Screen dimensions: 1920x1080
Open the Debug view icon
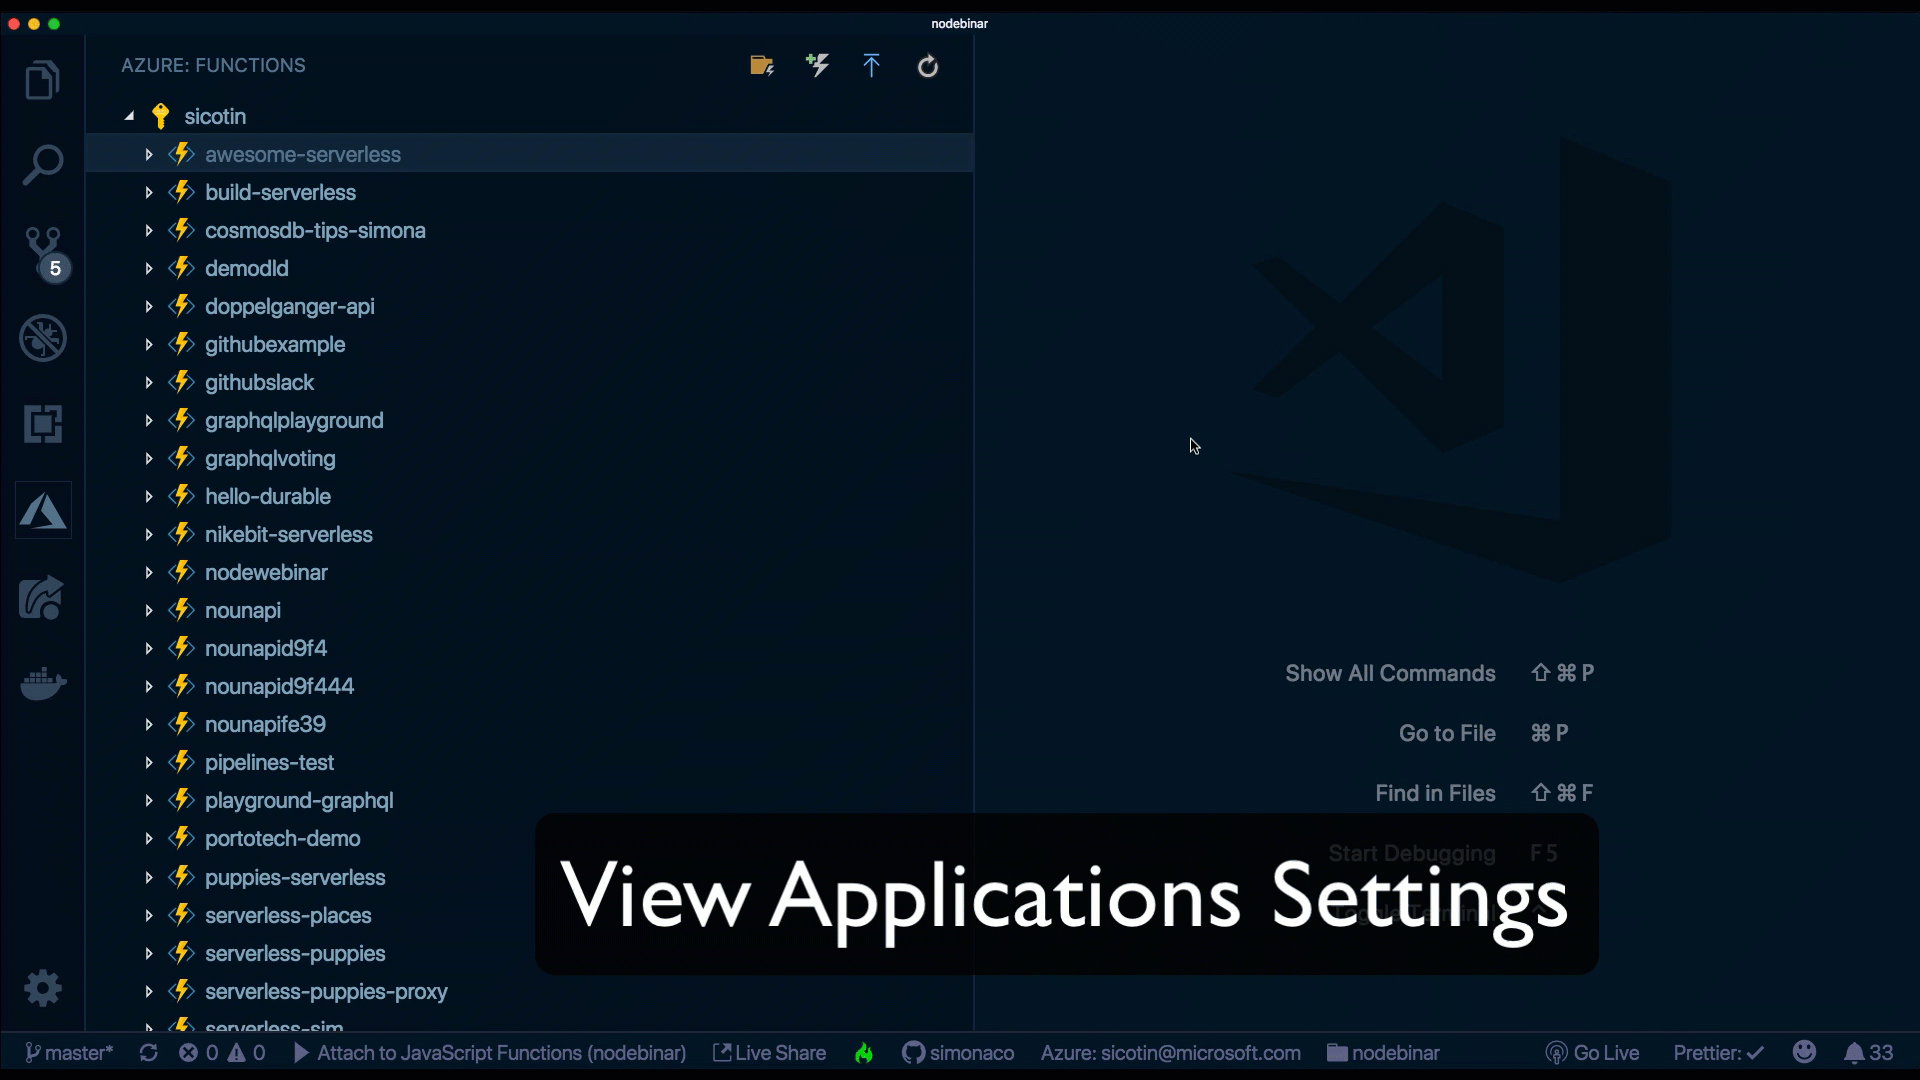point(43,338)
